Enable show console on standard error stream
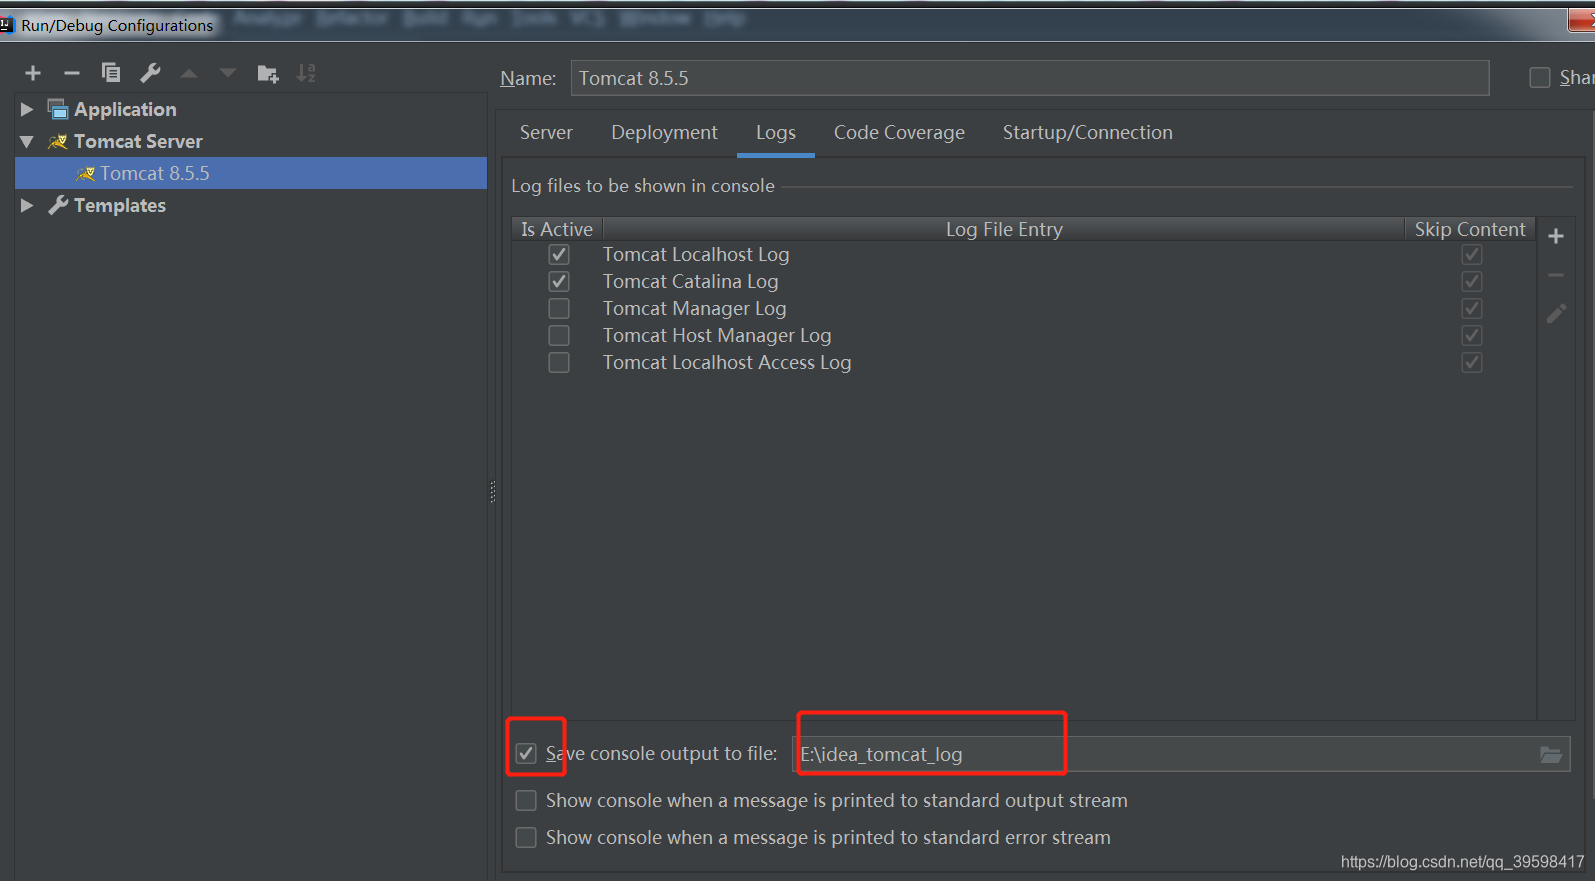Screen dimensions: 1595x881 pyautogui.click(x=526, y=837)
